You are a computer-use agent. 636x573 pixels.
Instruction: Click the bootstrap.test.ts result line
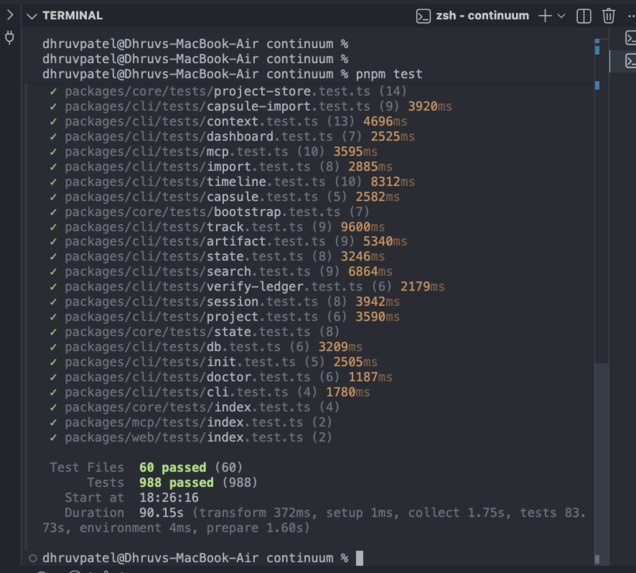click(209, 212)
